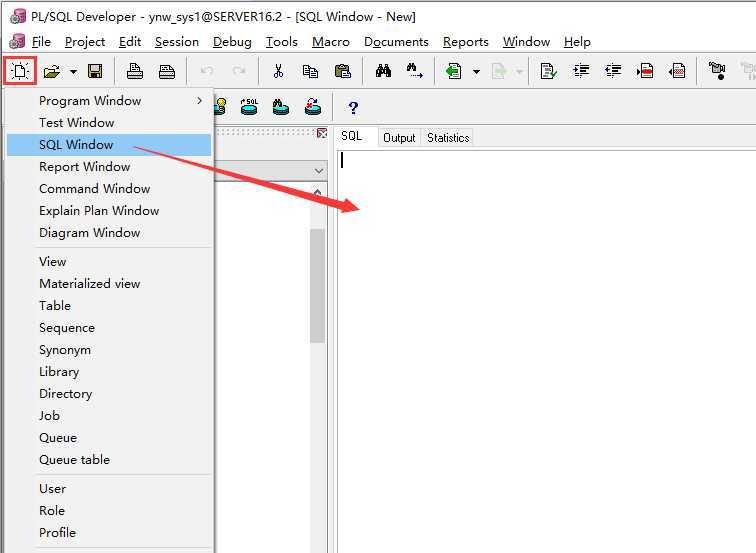Expand the Program Window submenu
This screenshot has width=756, height=553.
click(109, 101)
